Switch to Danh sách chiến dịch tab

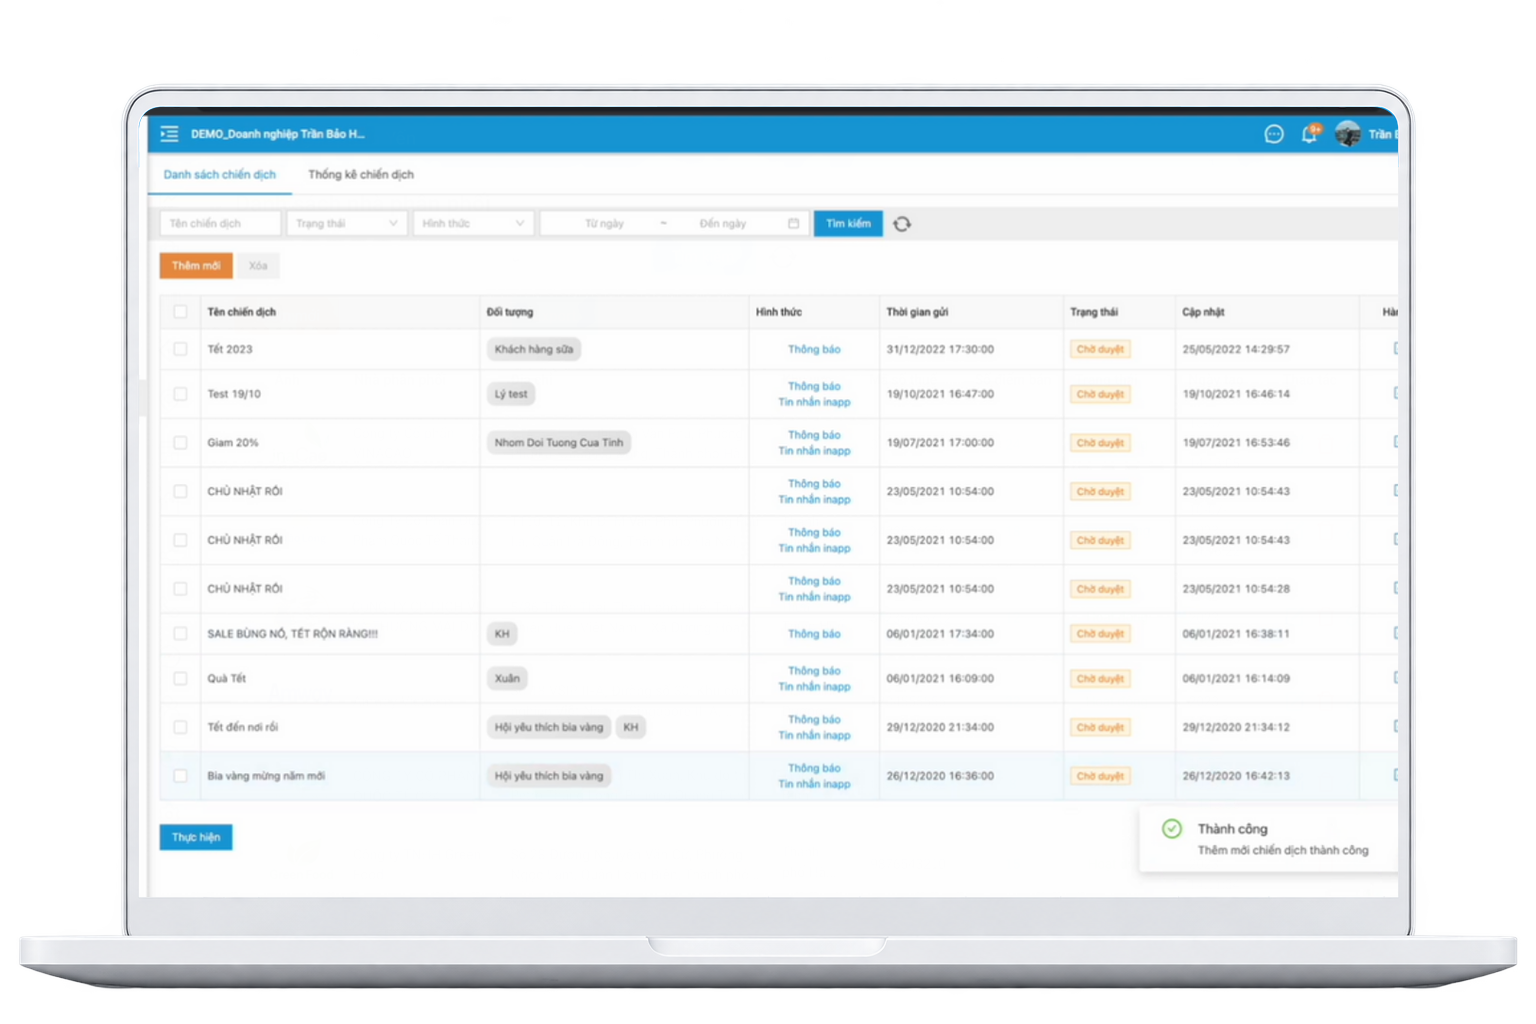220,174
